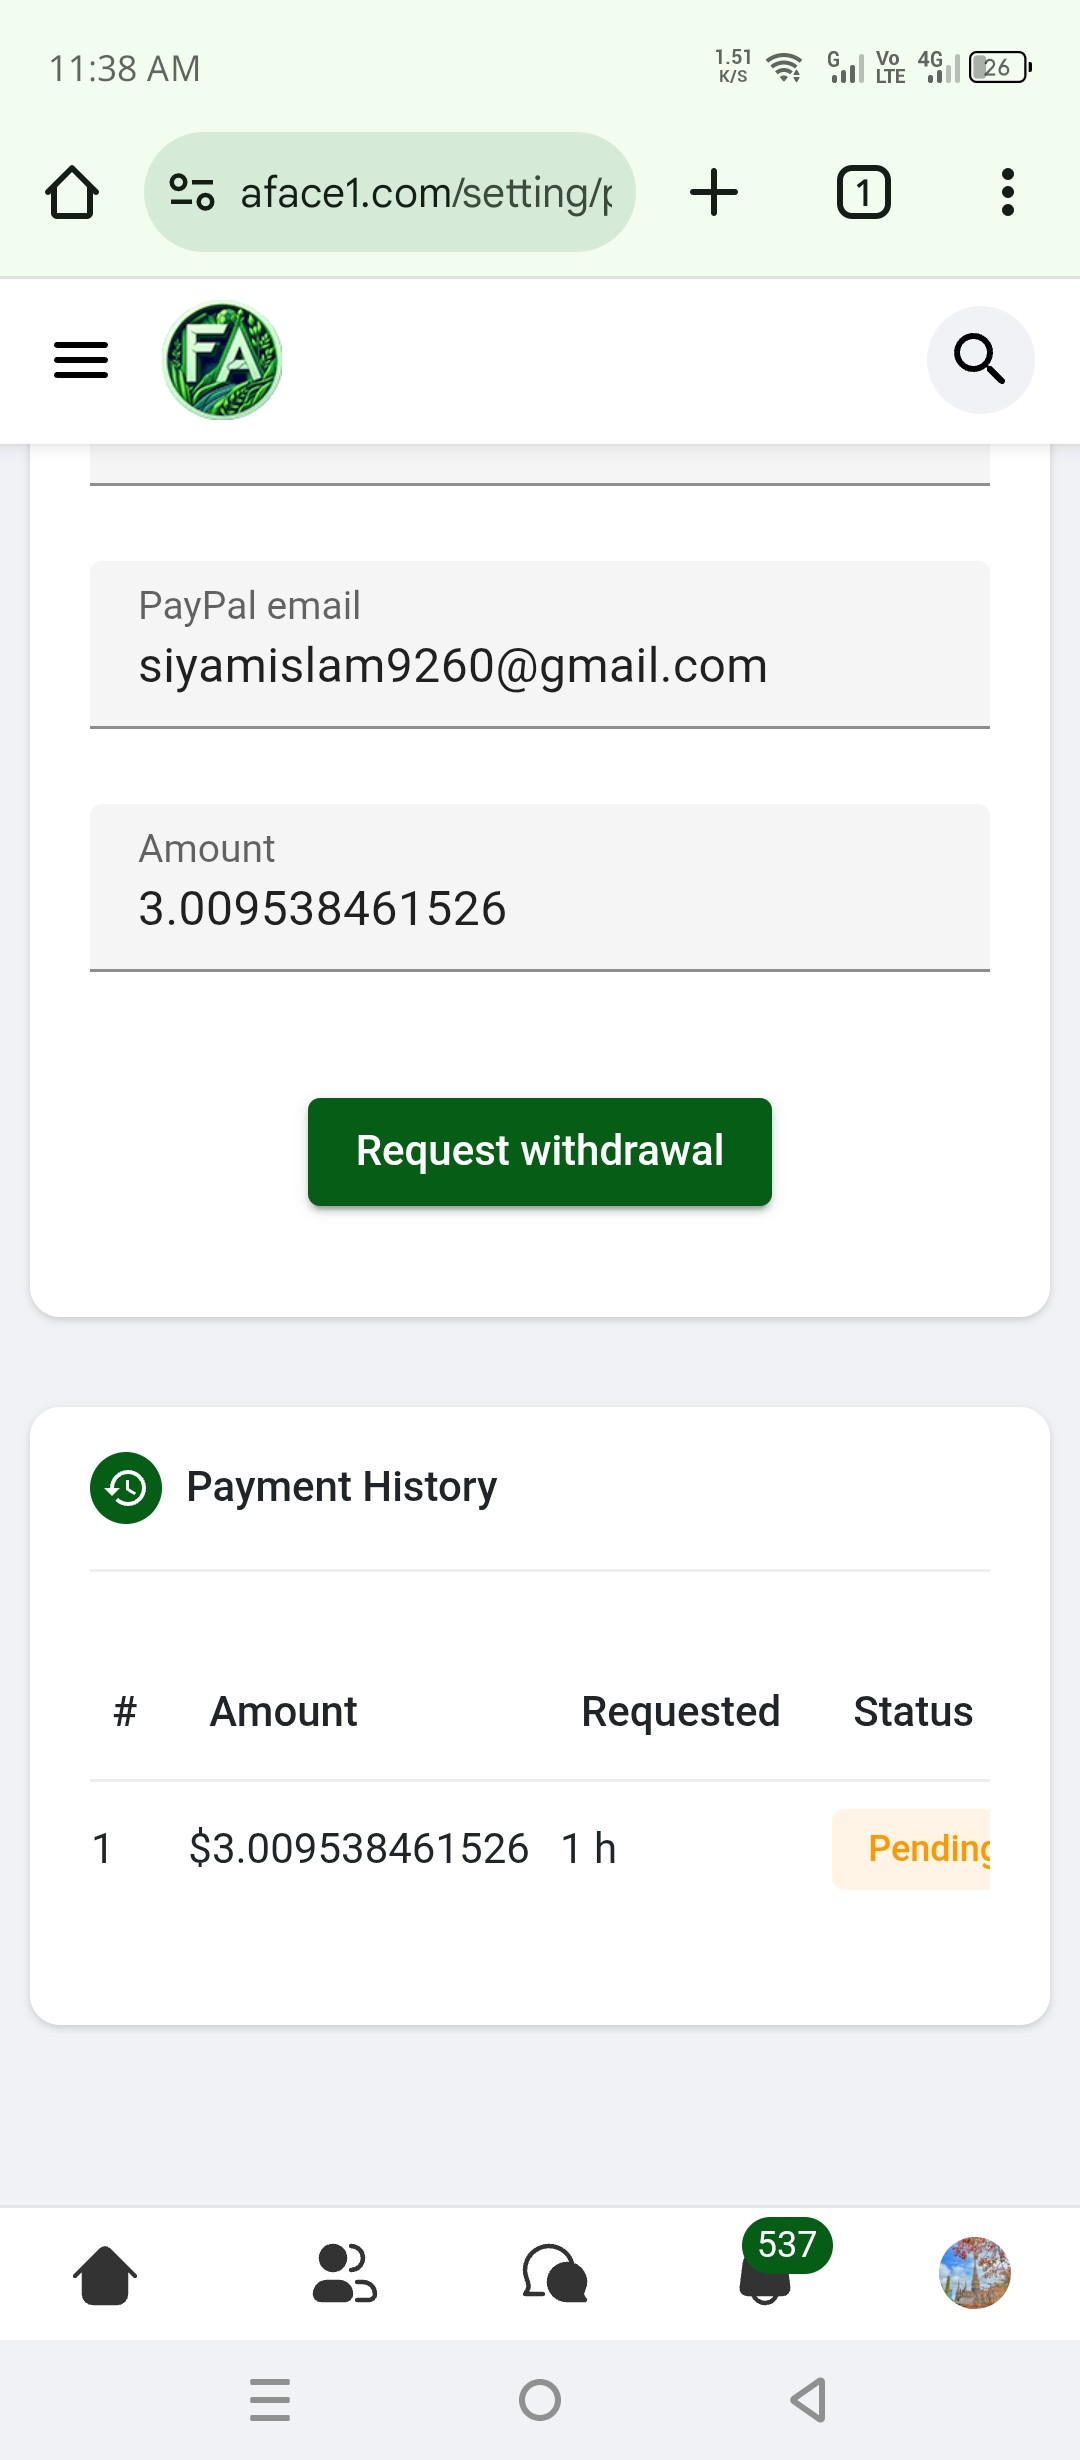The width and height of the screenshot is (1080, 2460).
Task: Tap Payment History clock icon
Action: click(126, 1488)
